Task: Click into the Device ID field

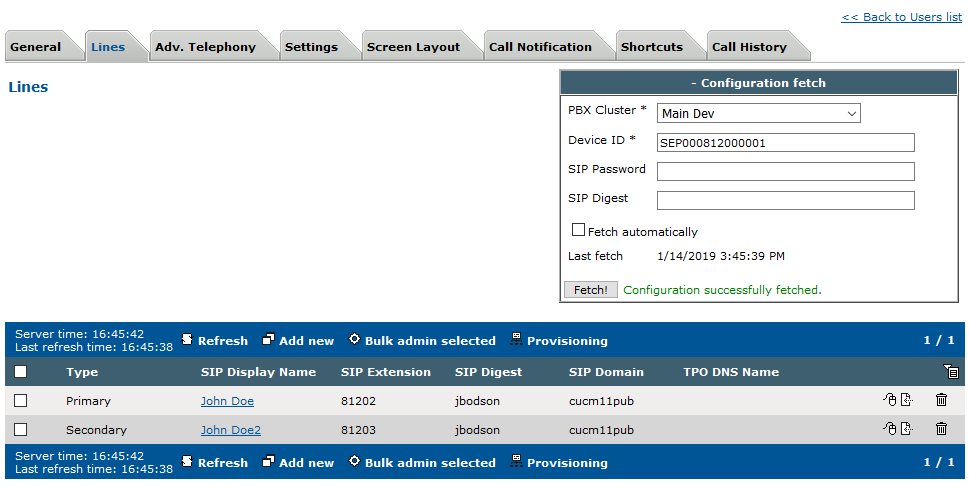Action: pyautogui.click(x=785, y=143)
